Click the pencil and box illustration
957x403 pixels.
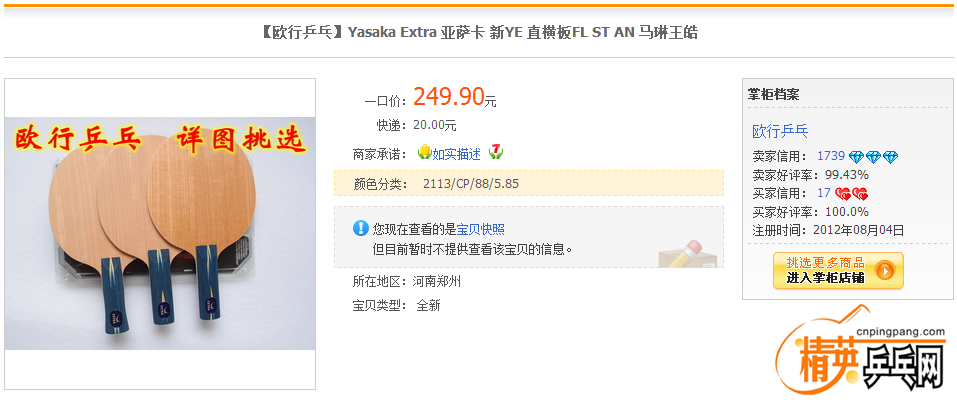688,254
